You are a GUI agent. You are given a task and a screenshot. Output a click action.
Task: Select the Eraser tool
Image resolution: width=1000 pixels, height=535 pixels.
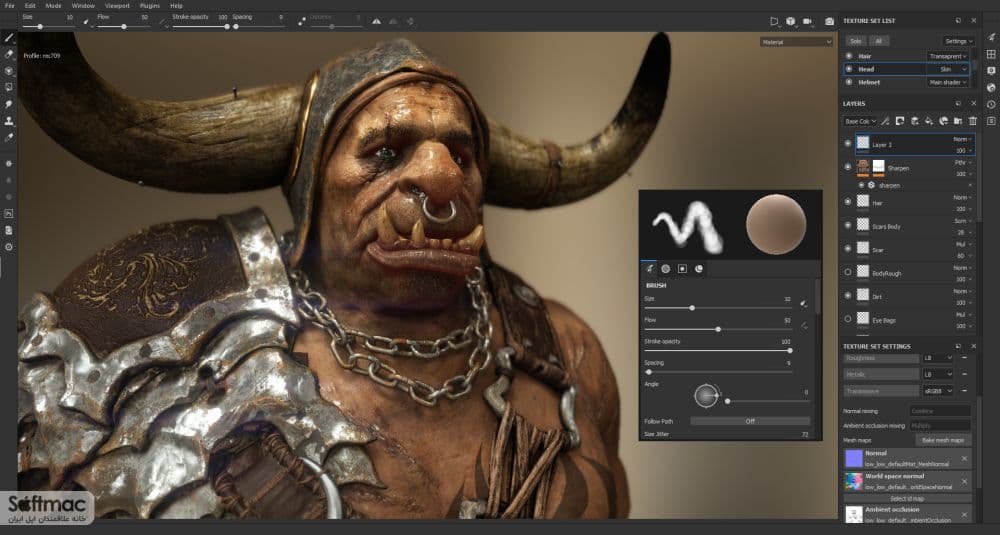pyautogui.click(x=9, y=54)
